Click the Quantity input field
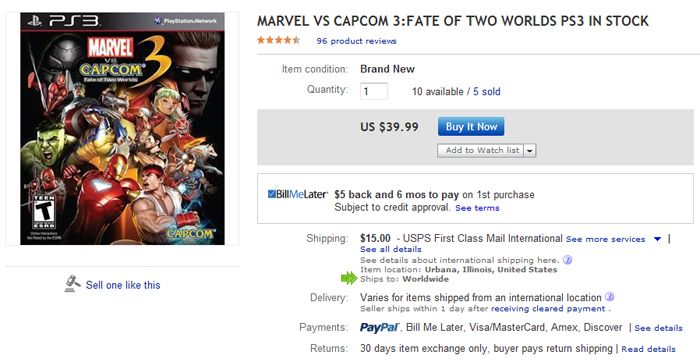This screenshot has width=700, height=362. click(374, 92)
